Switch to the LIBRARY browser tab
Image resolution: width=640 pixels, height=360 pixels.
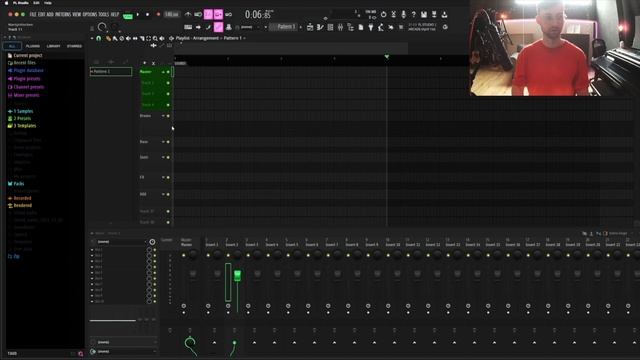click(x=53, y=46)
